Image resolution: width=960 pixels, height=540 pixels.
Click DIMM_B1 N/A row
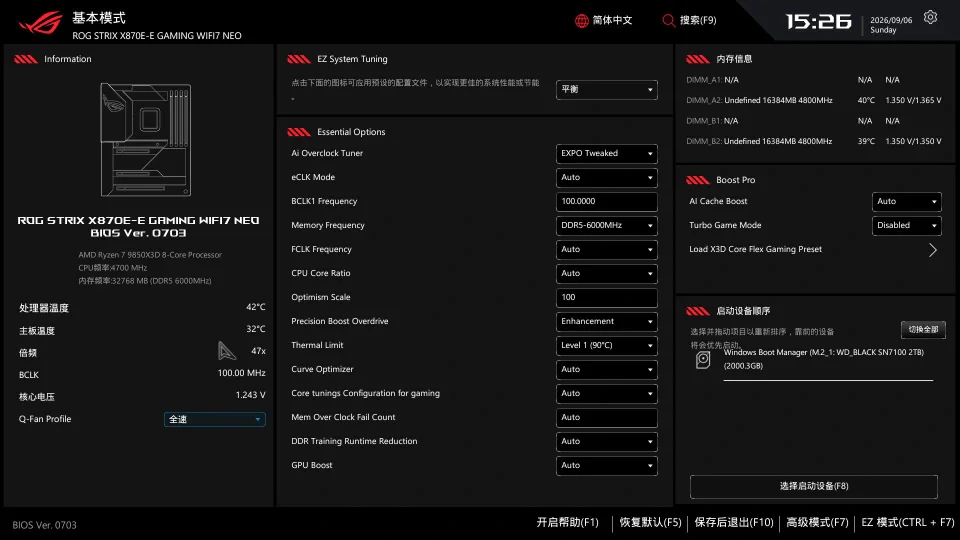pos(793,121)
